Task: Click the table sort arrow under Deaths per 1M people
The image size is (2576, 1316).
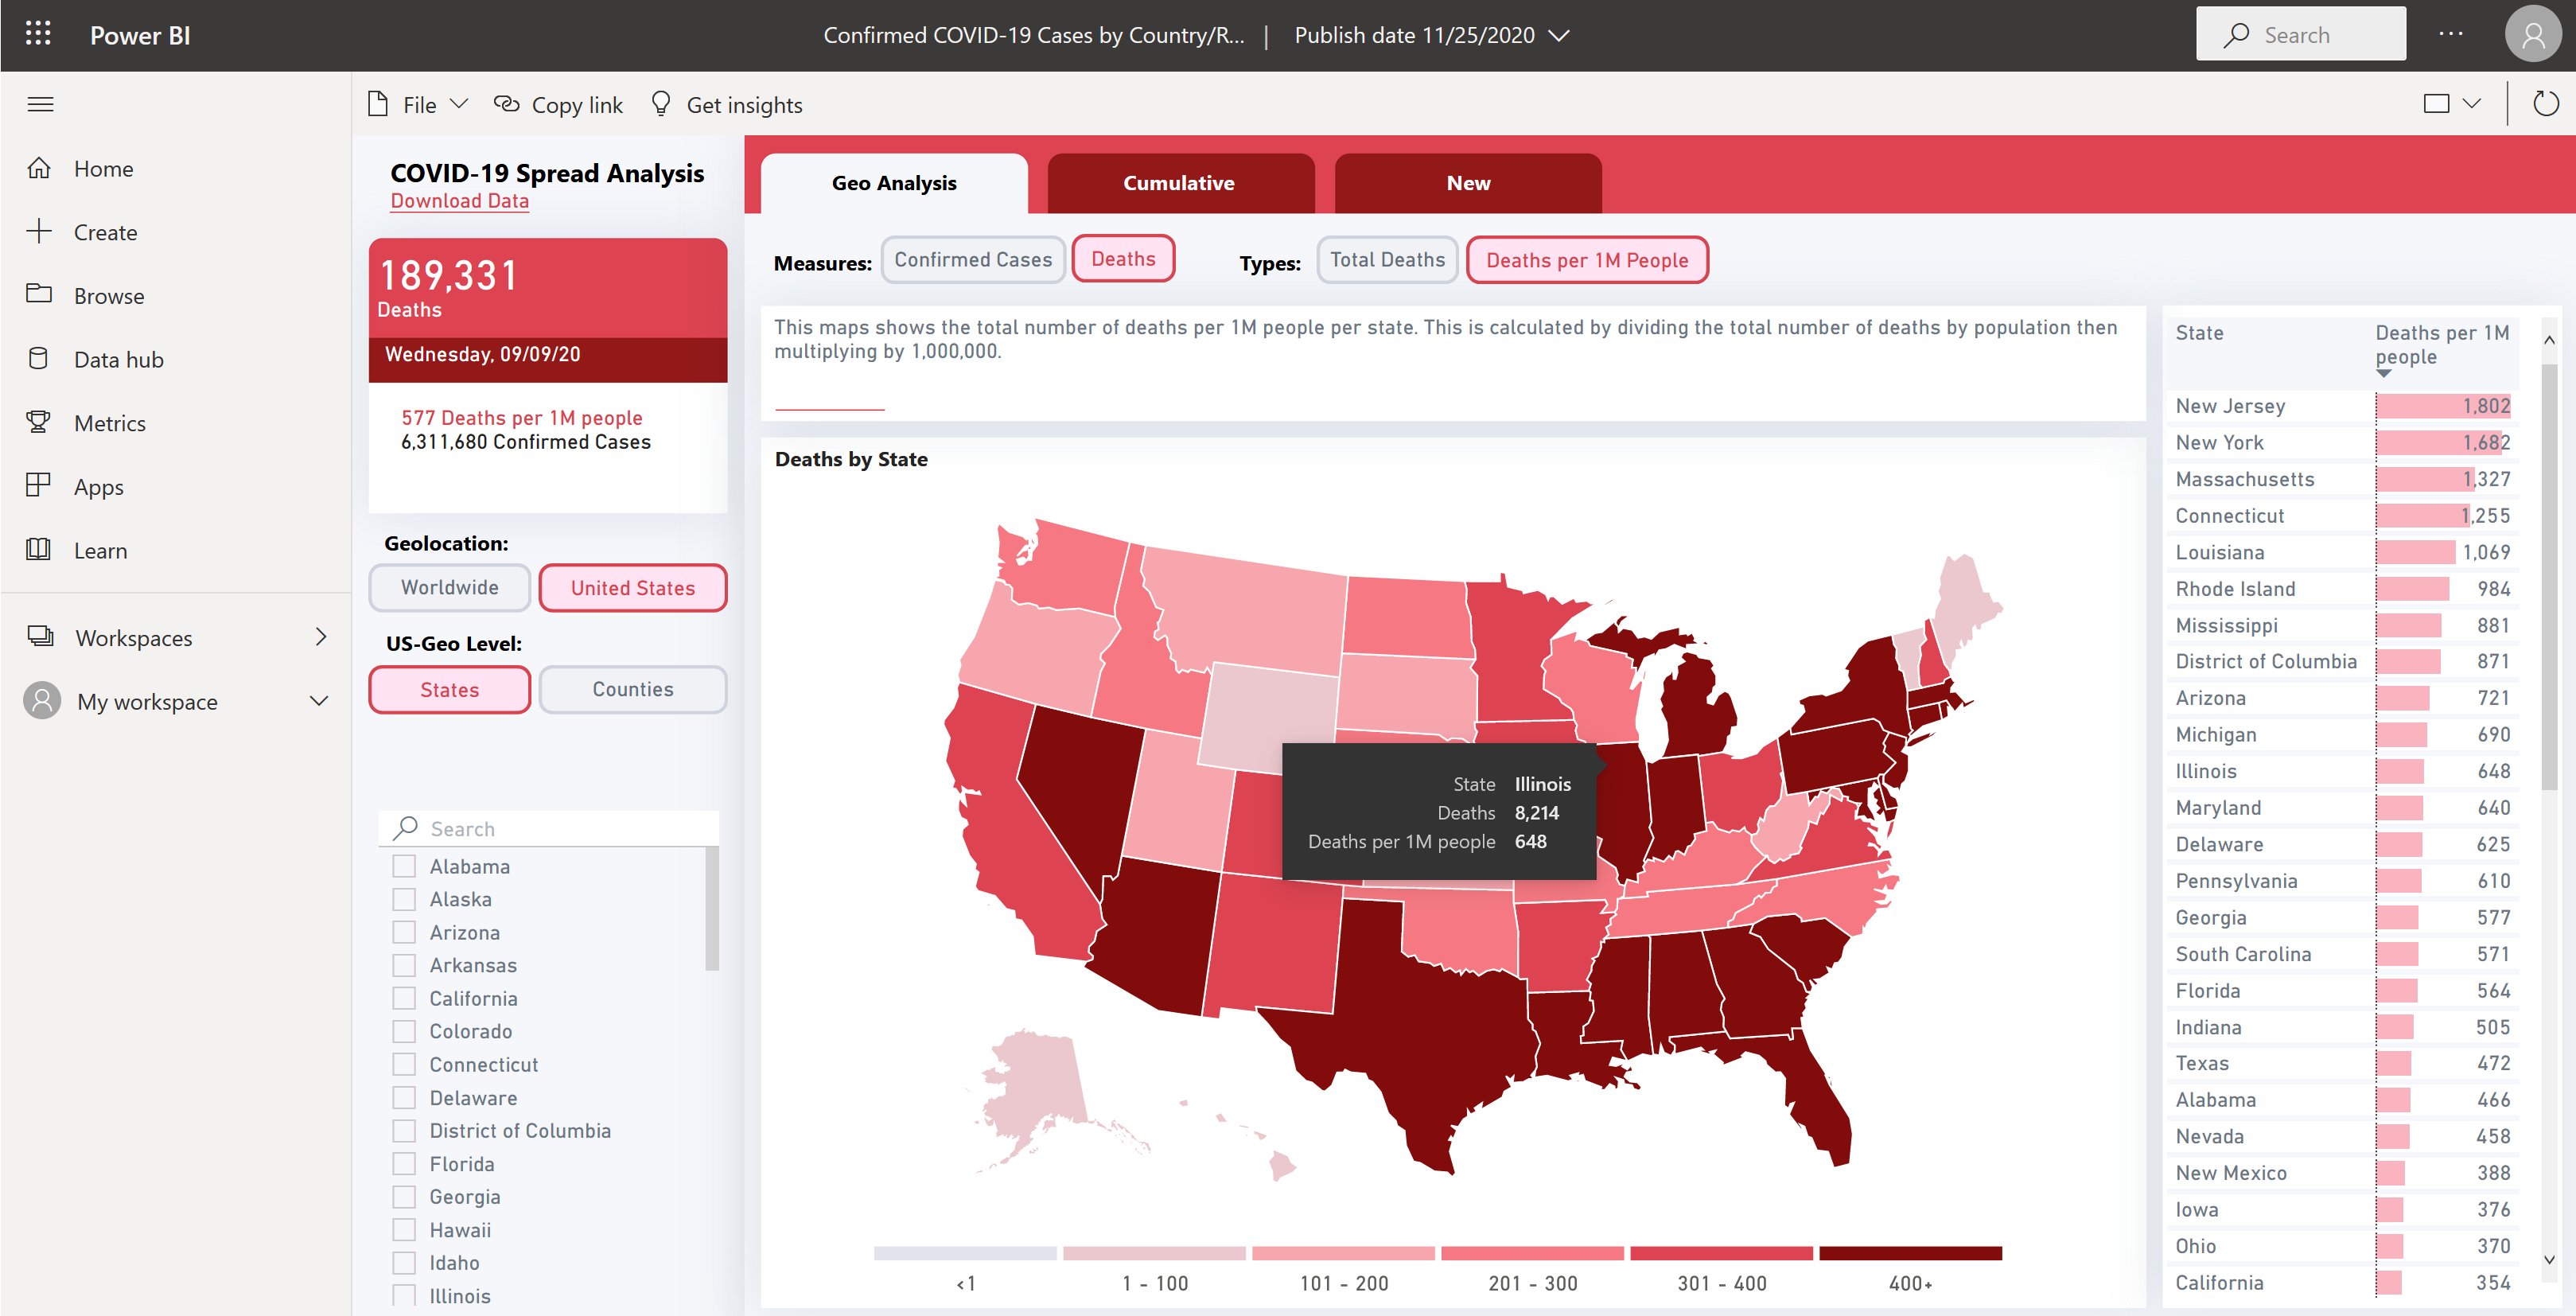Action: pyautogui.click(x=2384, y=373)
